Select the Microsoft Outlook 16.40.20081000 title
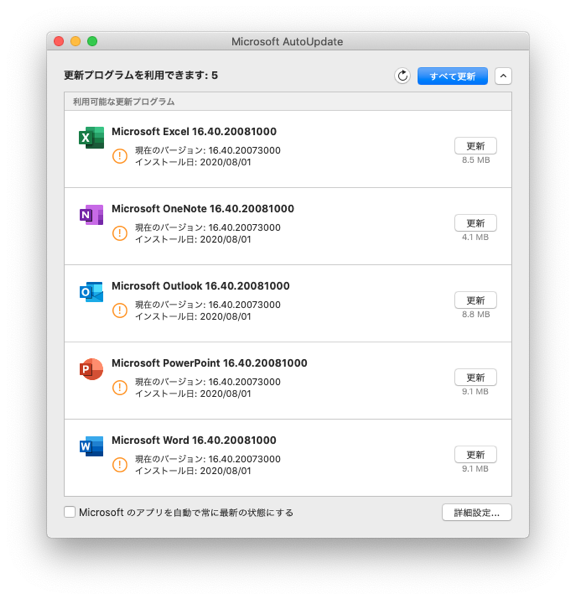The height and width of the screenshot is (600, 576). coord(201,286)
